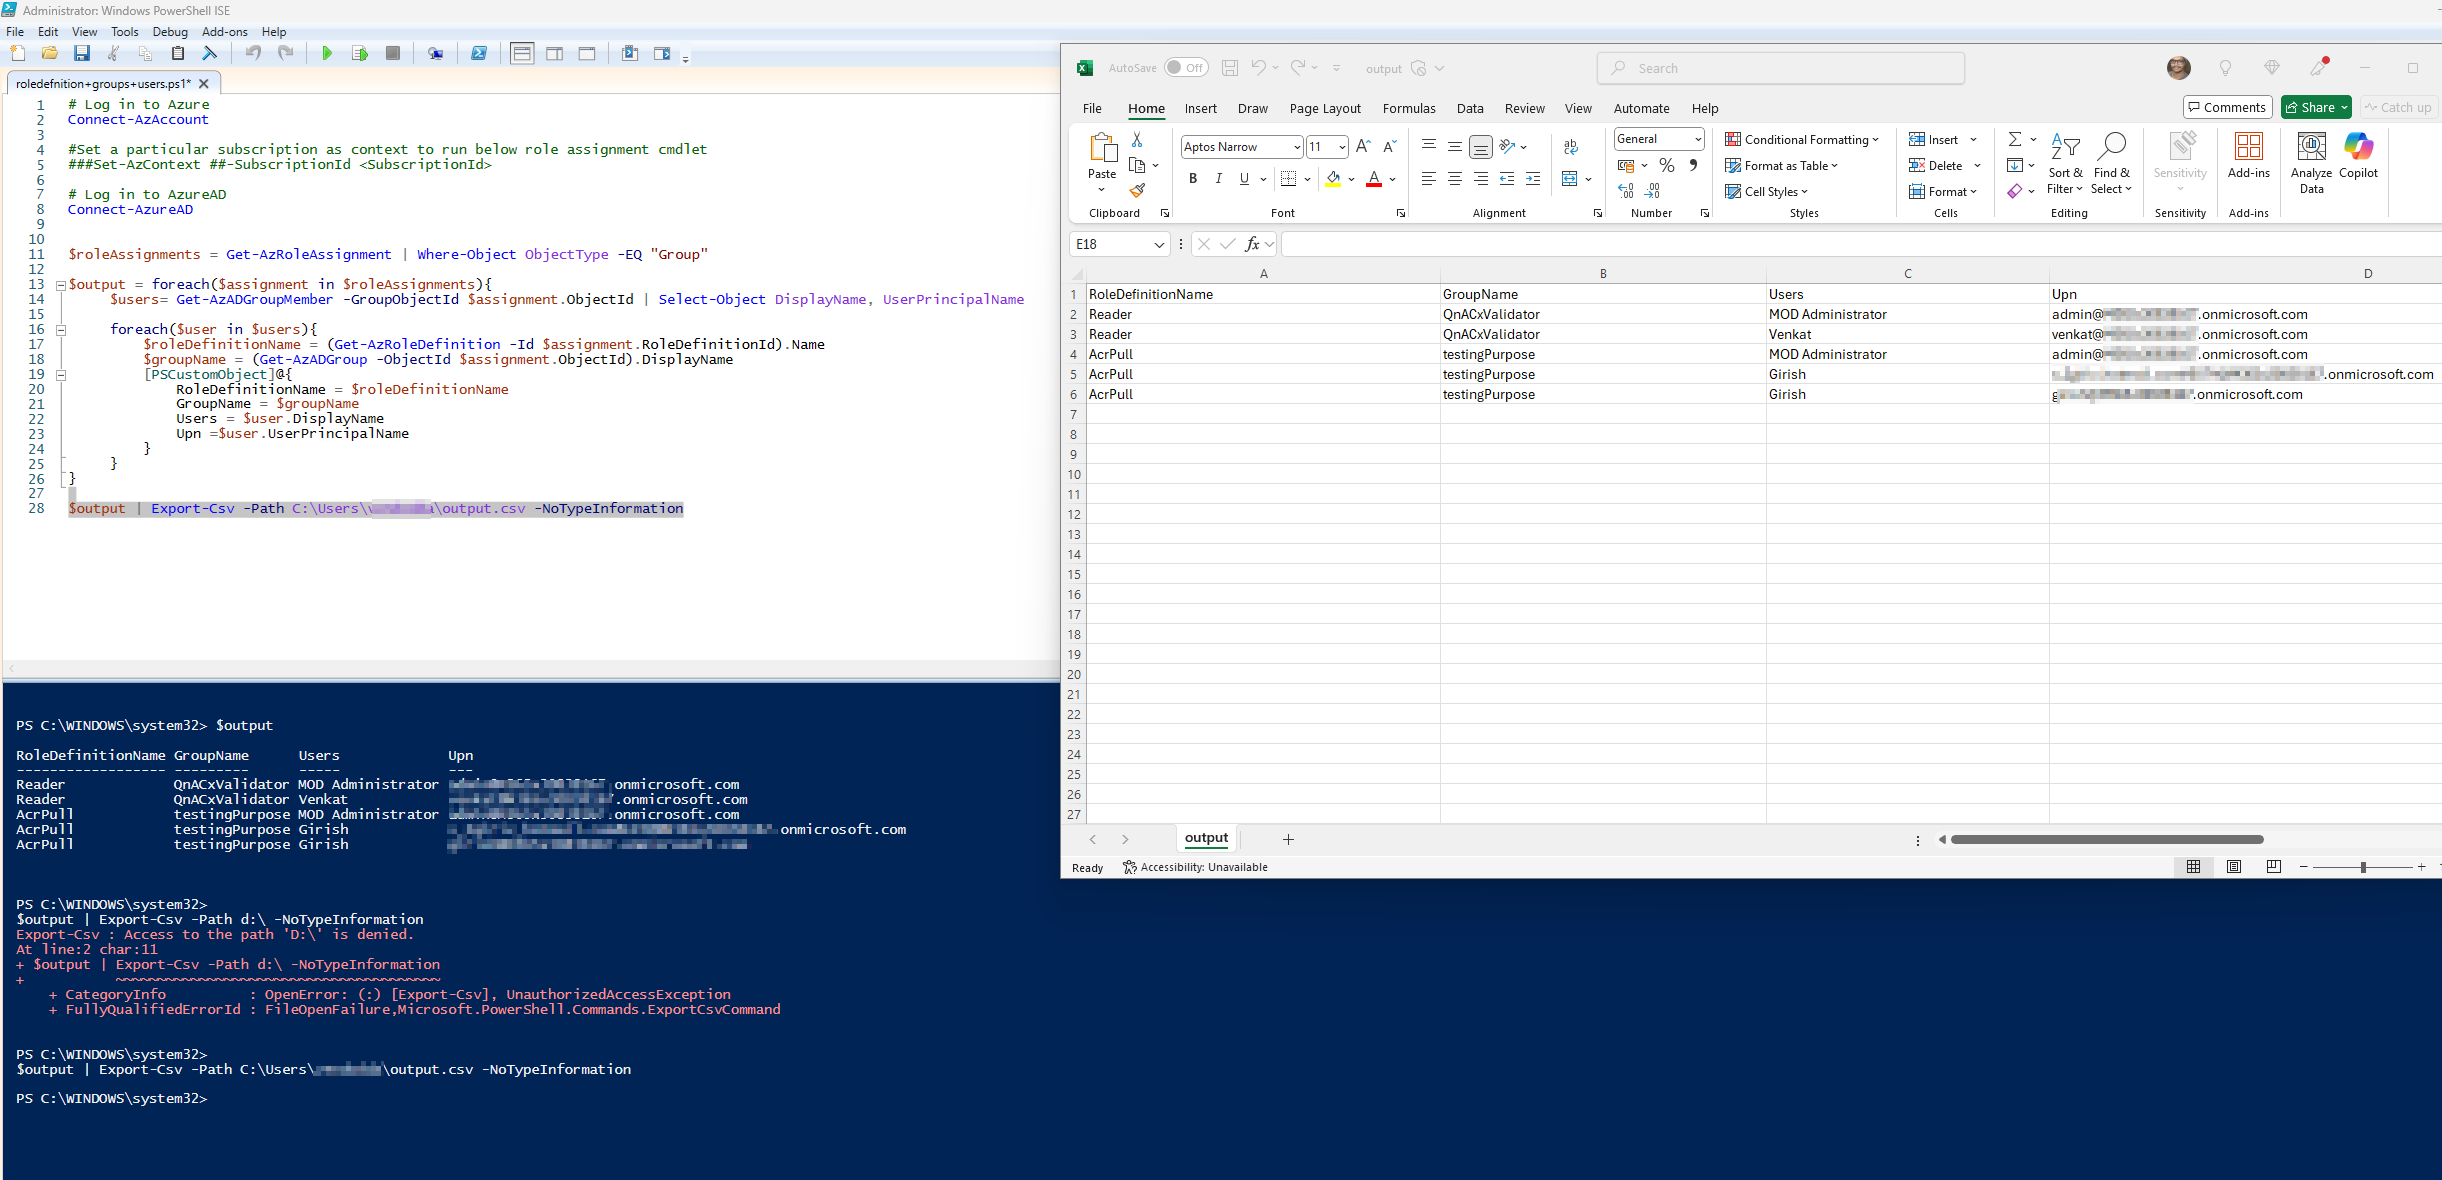The width and height of the screenshot is (2442, 1180).
Task: Toggle Bold formatting in Excel
Action: [x=1193, y=179]
